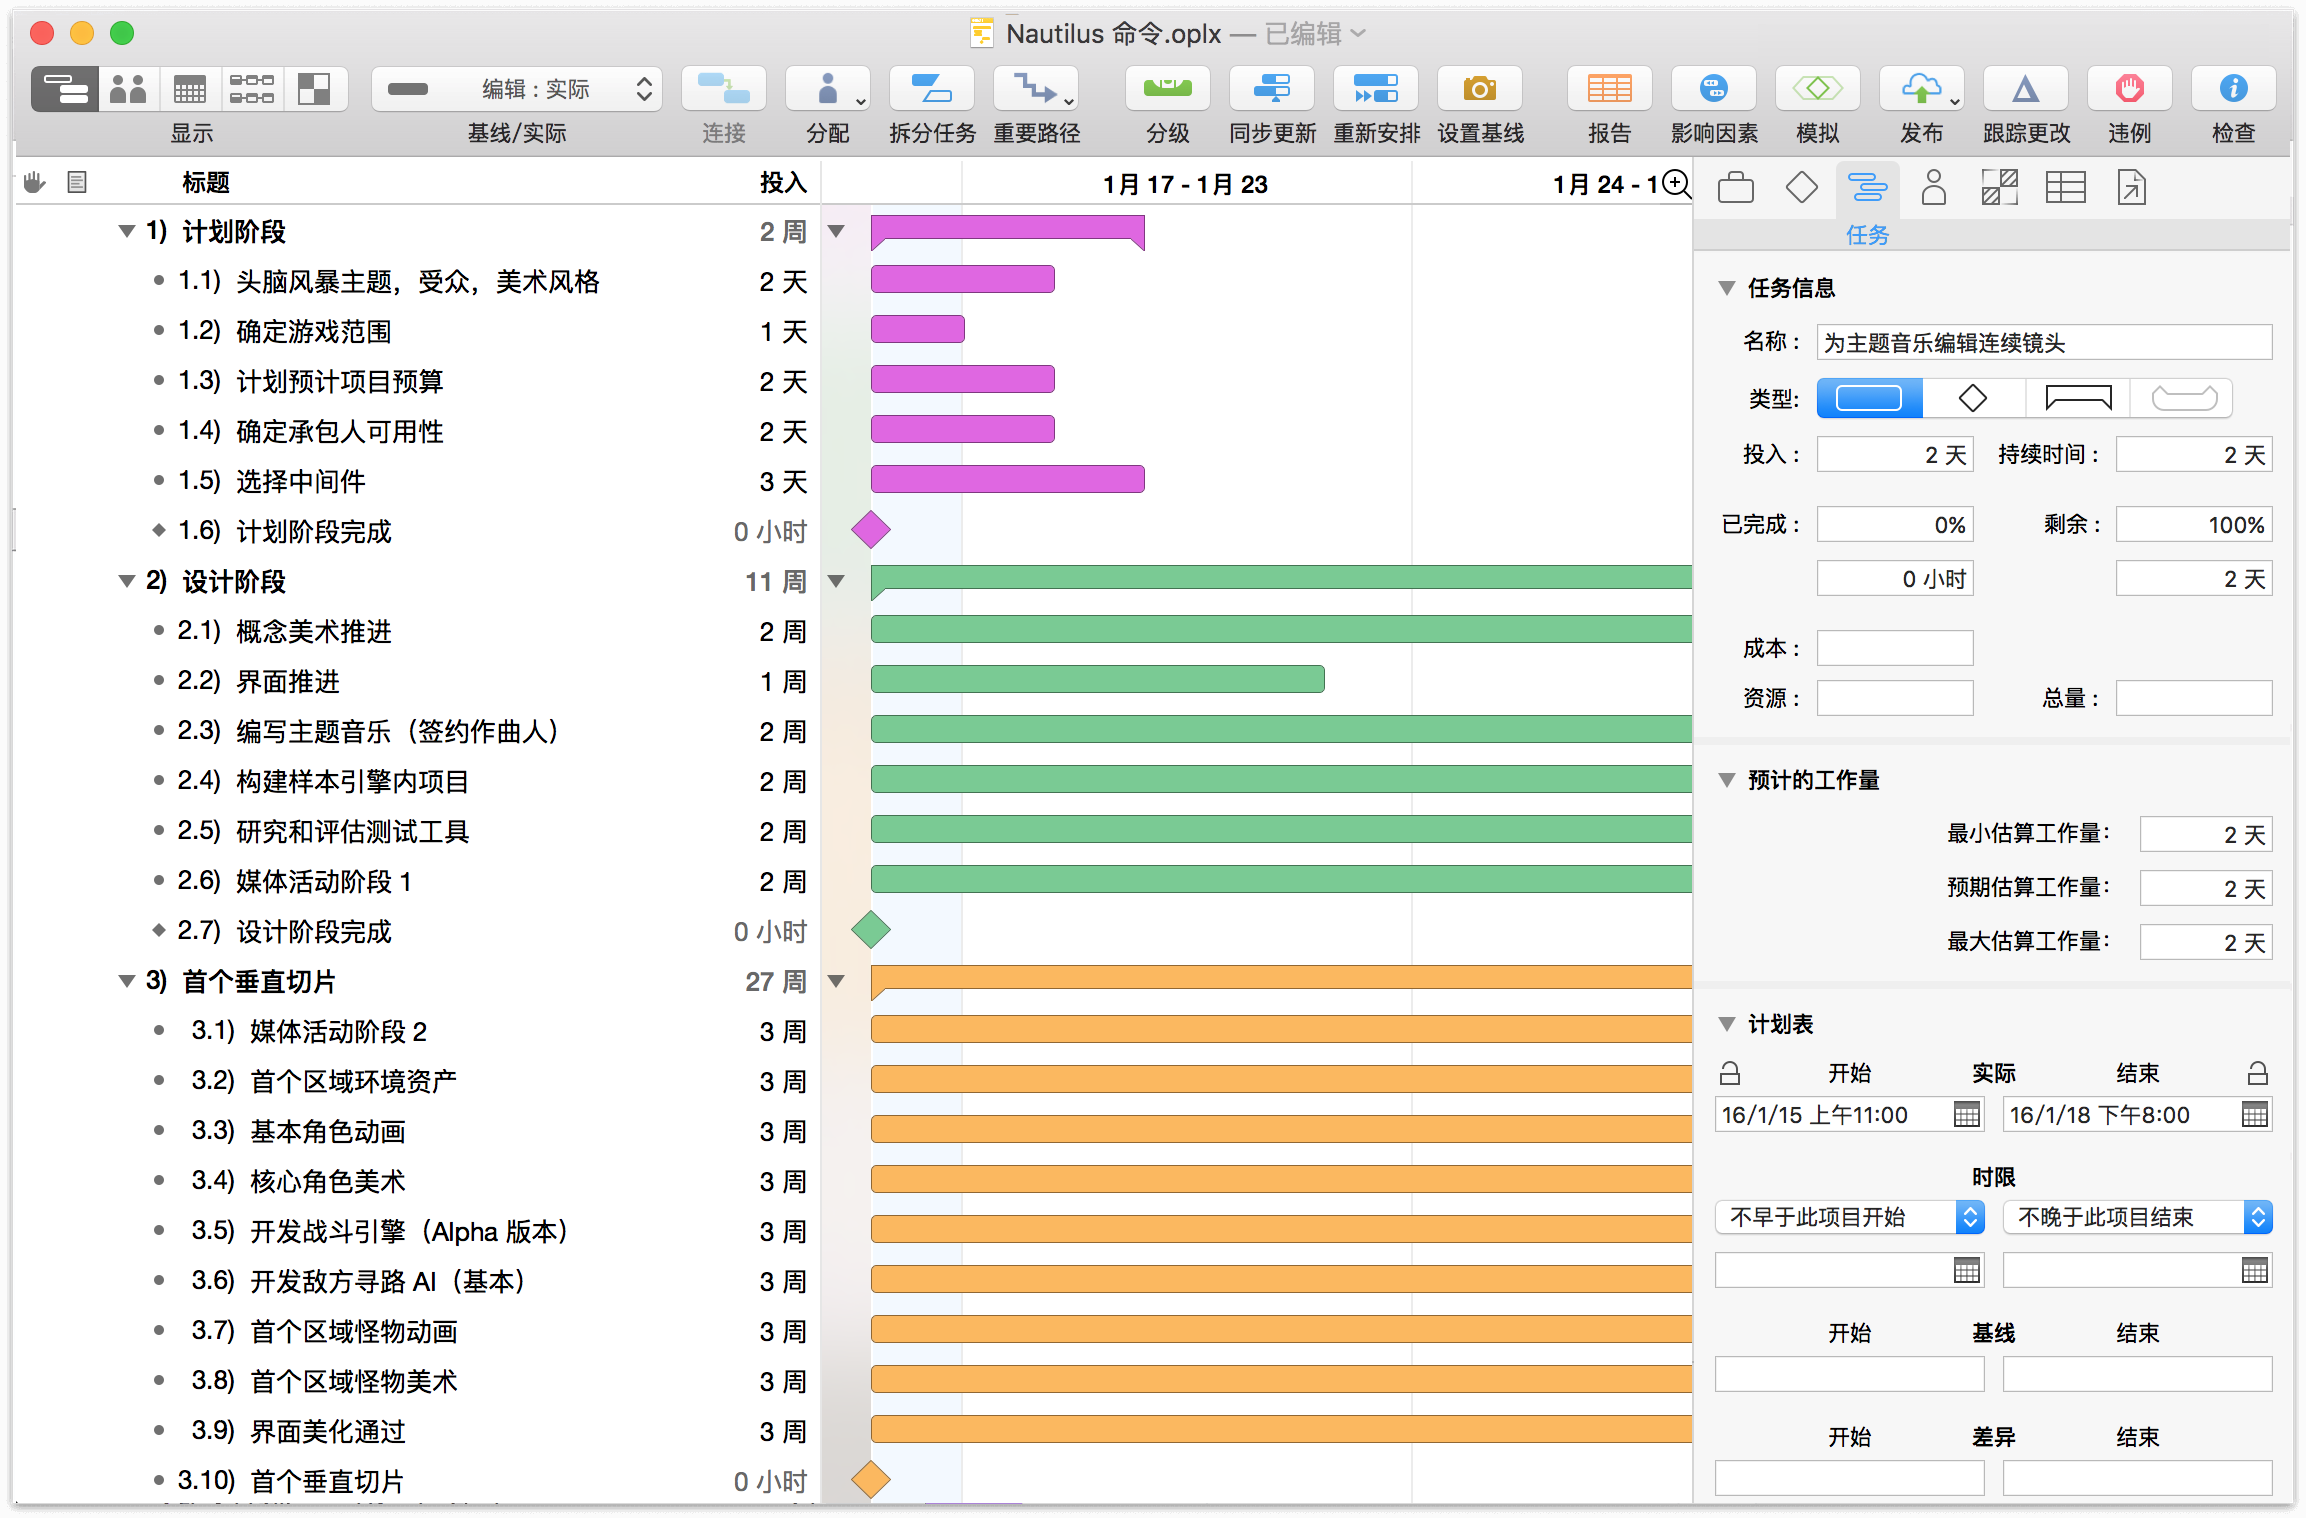
Task: Open the Reports toolbar icon
Action: pos(1609,90)
